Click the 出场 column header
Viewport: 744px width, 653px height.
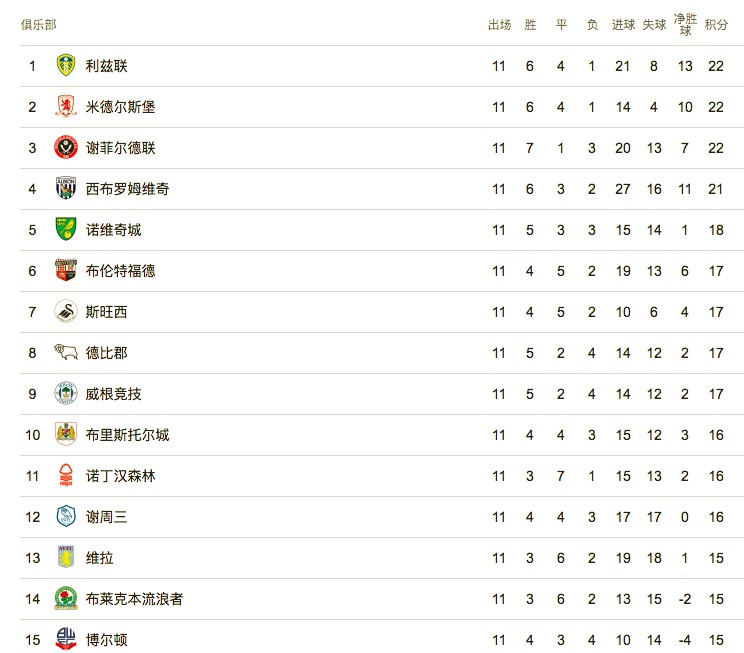[499, 25]
